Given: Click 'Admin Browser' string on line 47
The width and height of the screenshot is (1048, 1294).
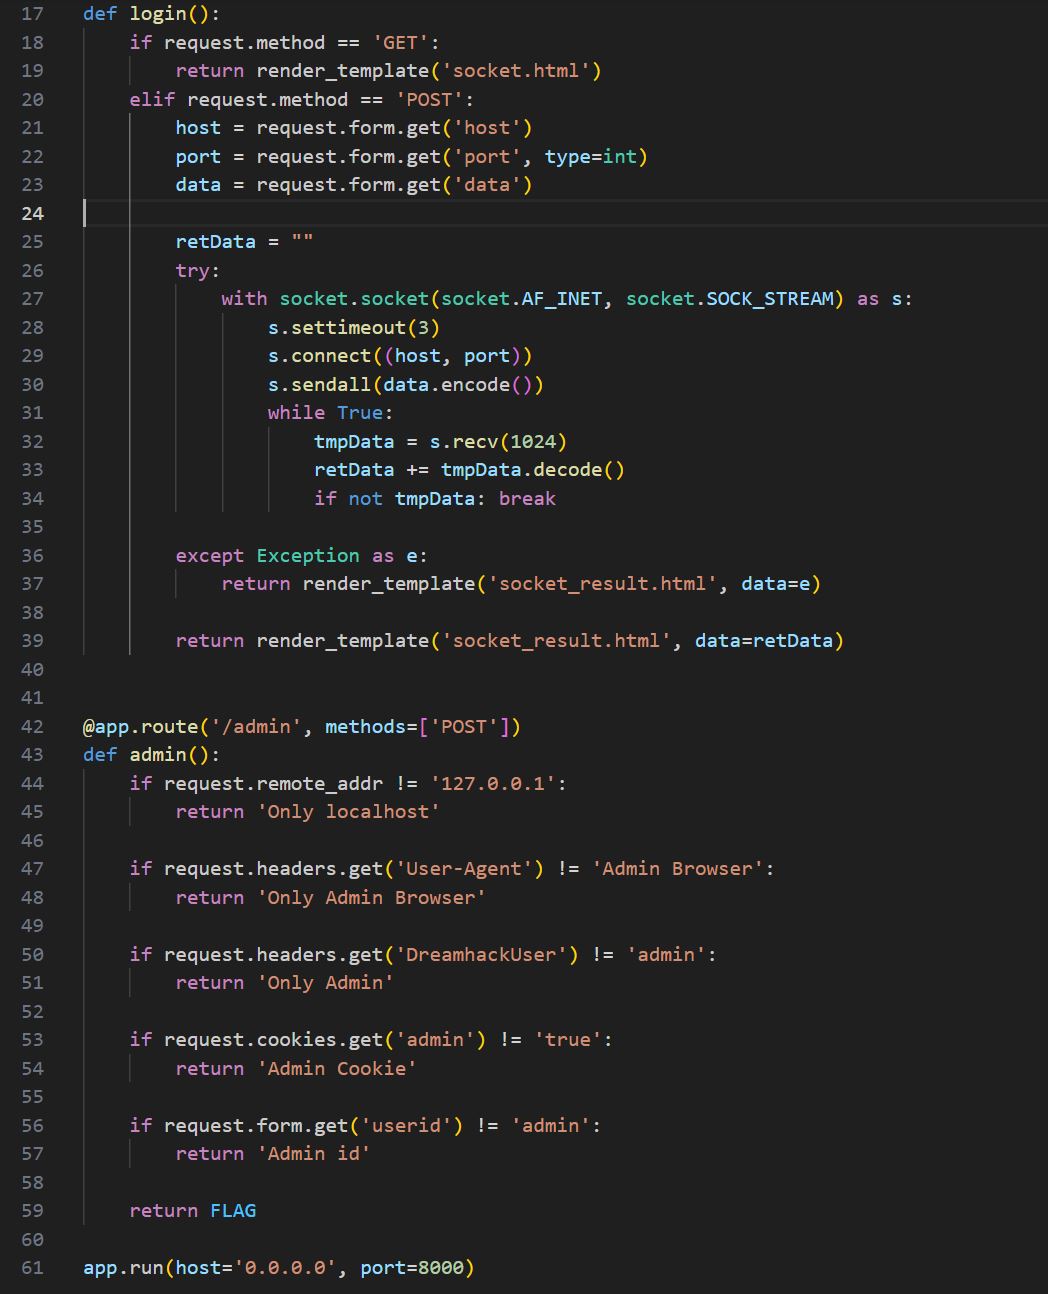Looking at the screenshot, I should pyautogui.click(x=677, y=869).
